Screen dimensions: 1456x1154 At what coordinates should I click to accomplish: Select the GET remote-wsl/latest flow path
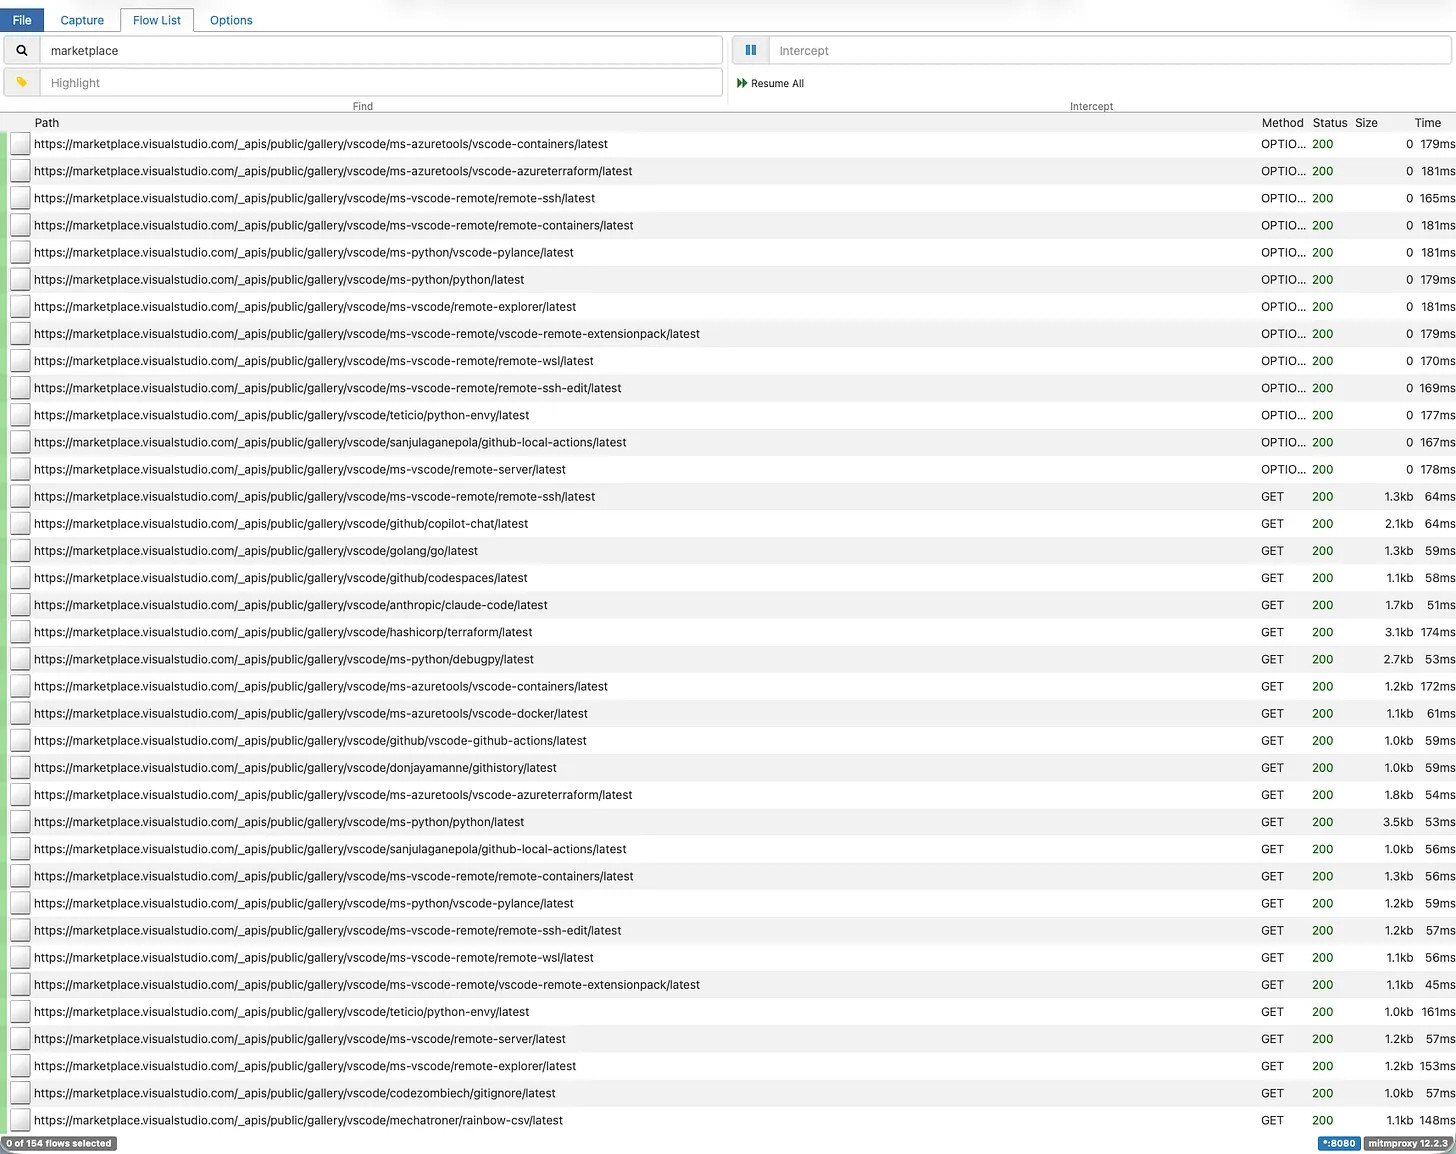[314, 957]
